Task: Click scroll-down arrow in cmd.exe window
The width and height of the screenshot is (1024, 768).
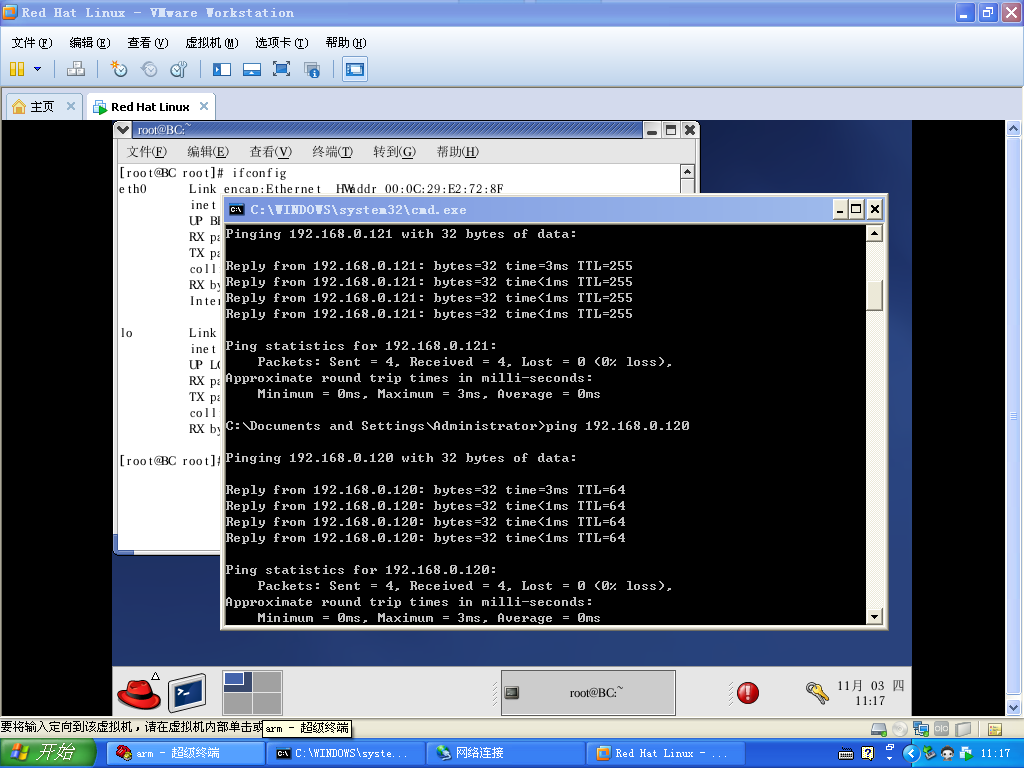Action: pyautogui.click(x=874, y=616)
